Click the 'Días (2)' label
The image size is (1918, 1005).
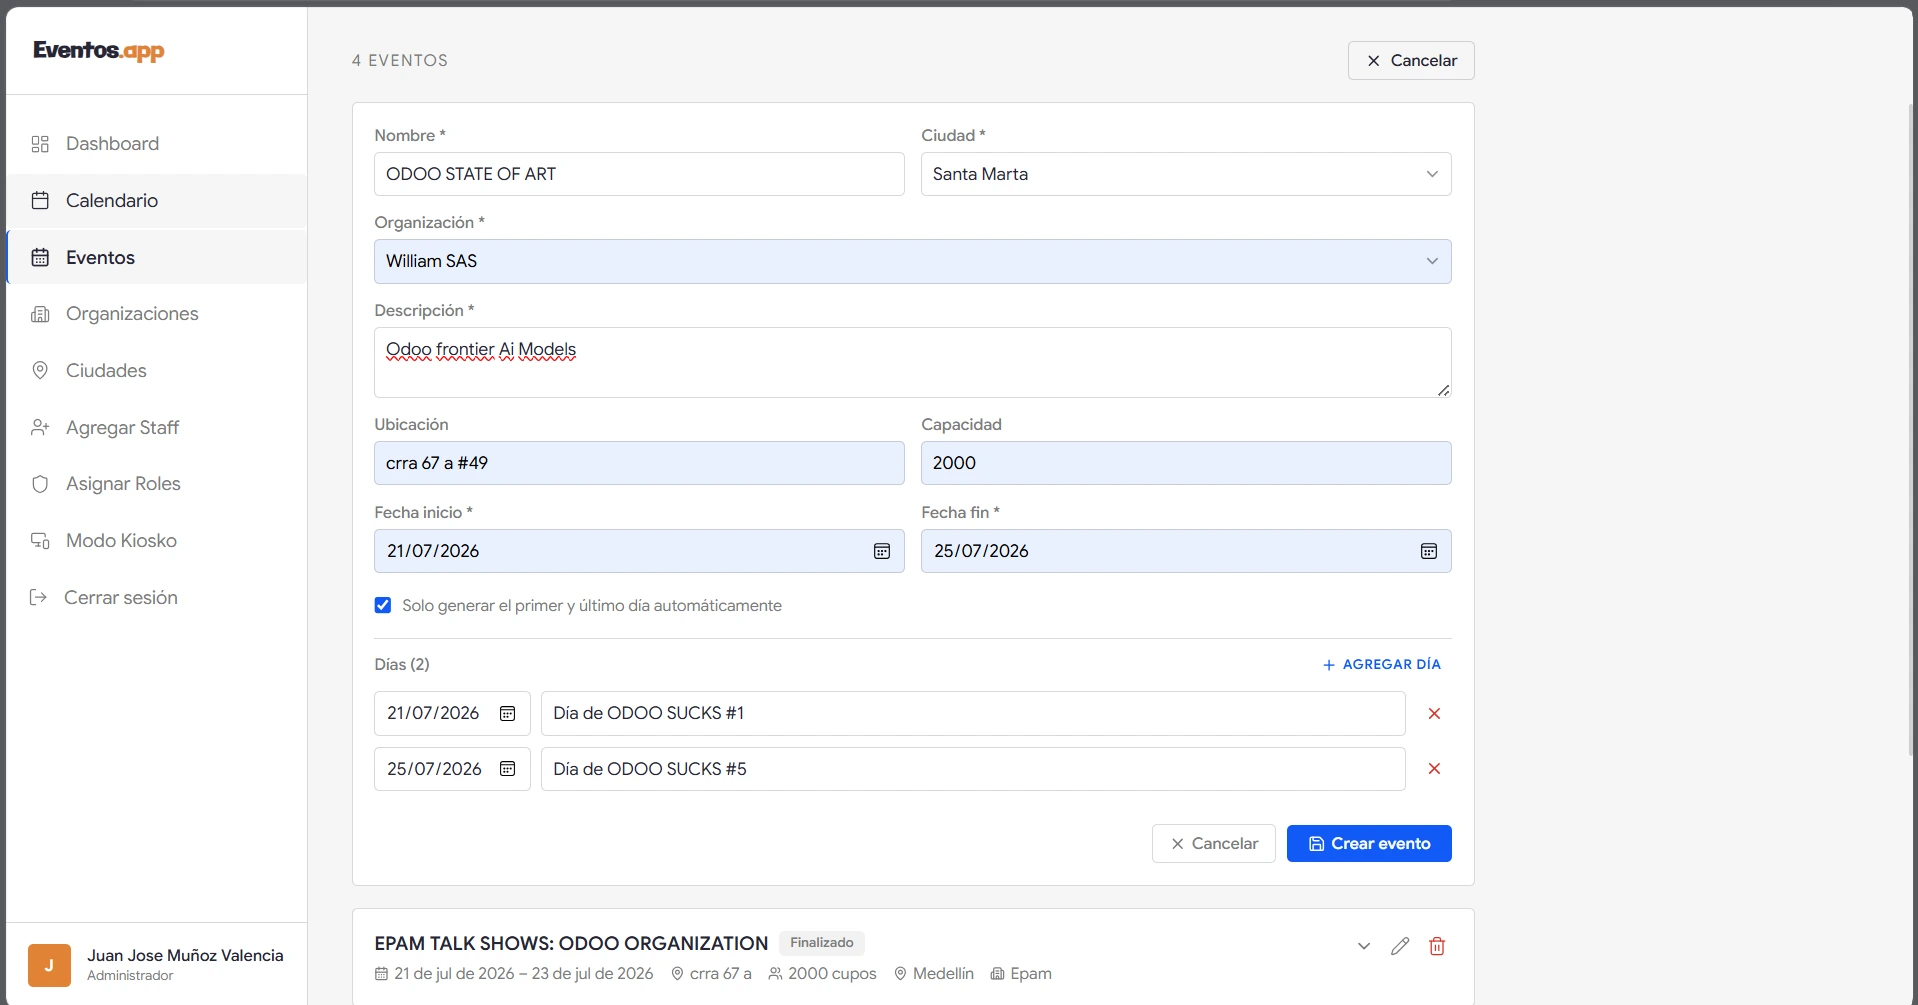click(x=402, y=665)
